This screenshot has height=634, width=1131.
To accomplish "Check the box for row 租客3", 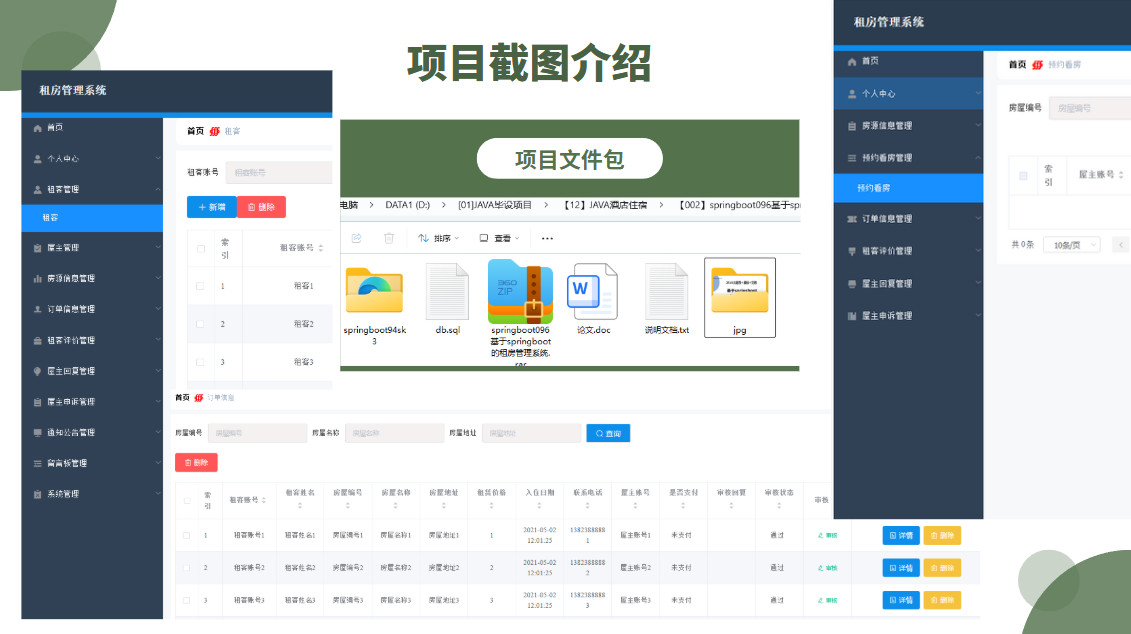I will coord(201,362).
